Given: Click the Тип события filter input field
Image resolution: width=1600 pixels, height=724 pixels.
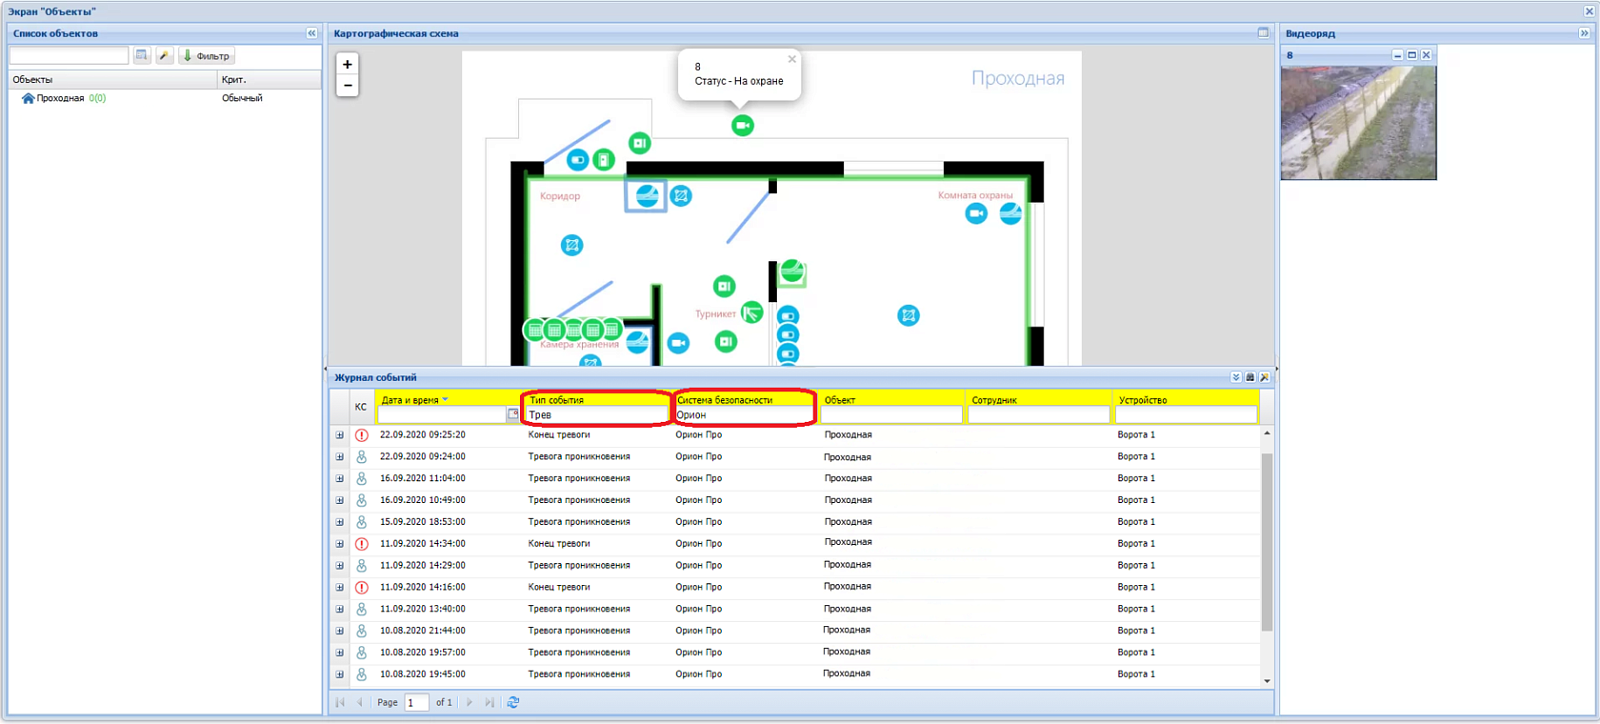Looking at the screenshot, I should [x=597, y=414].
